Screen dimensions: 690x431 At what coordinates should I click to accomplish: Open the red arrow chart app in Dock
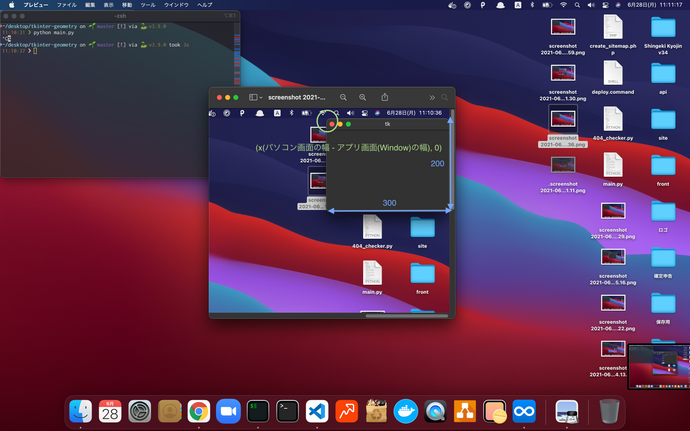pos(346,411)
